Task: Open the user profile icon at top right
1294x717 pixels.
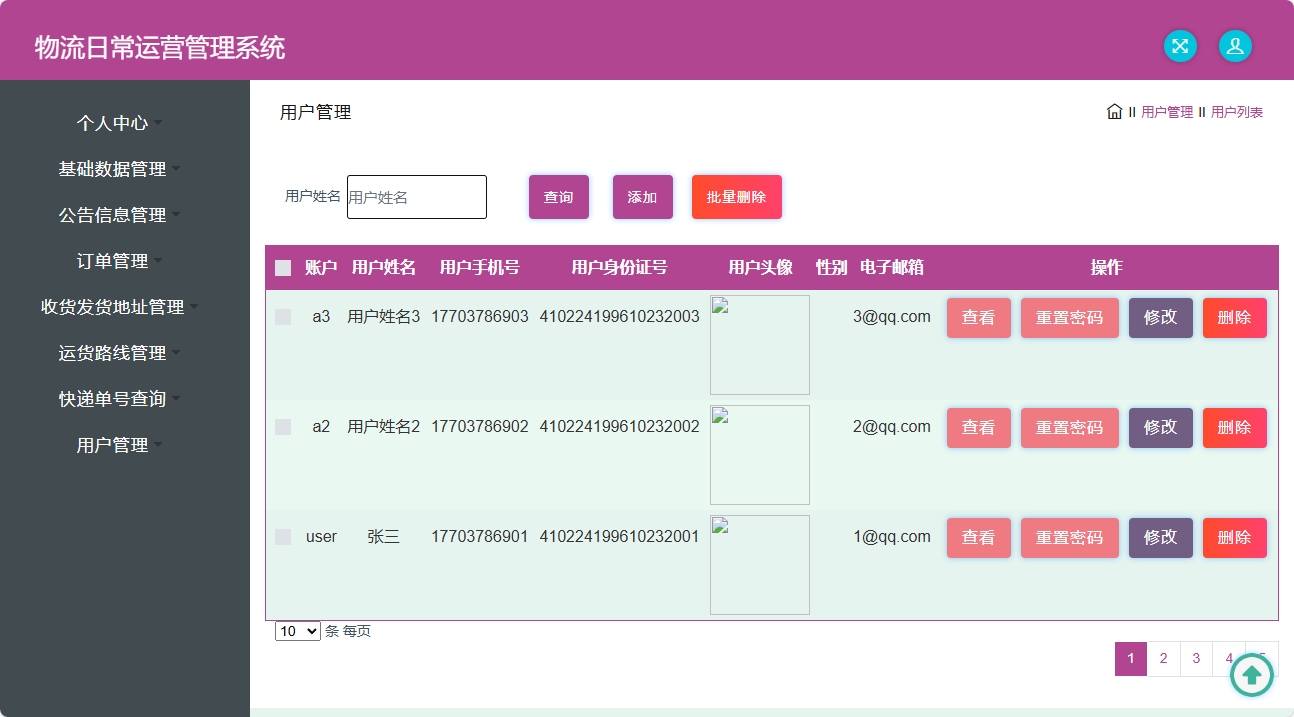Action: click(x=1234, y=46)
